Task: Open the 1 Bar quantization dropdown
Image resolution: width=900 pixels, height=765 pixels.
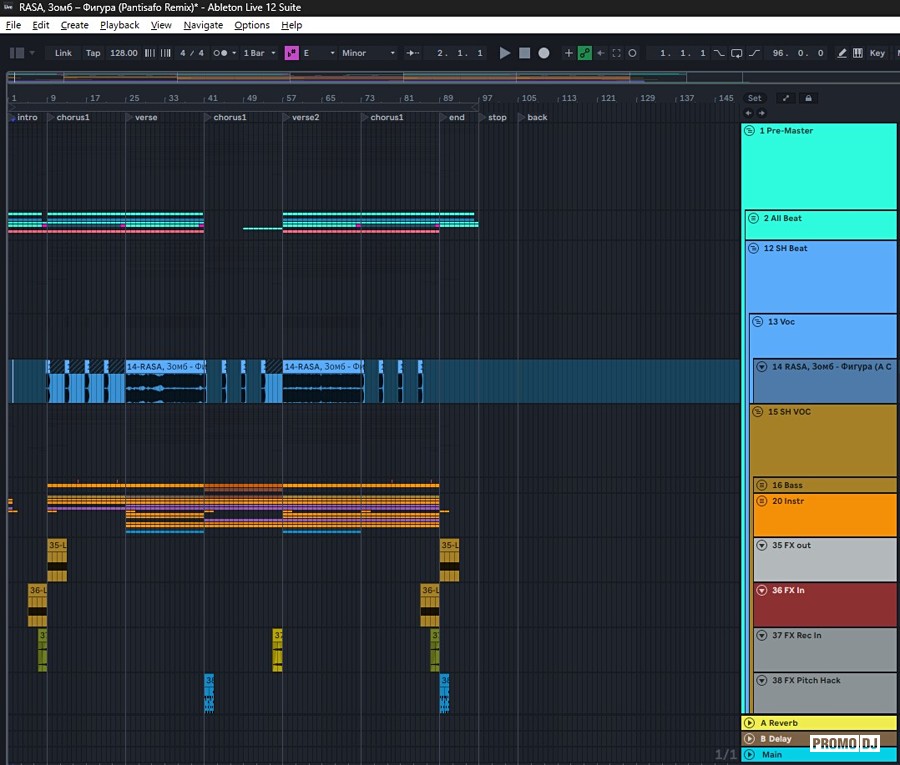Action: [x=260, y=53]
